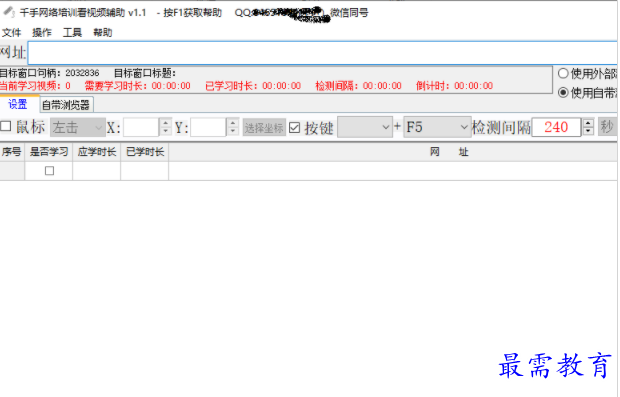Click the 已学习时长 status text
620x397 pixels.
[x=253, y=86]
